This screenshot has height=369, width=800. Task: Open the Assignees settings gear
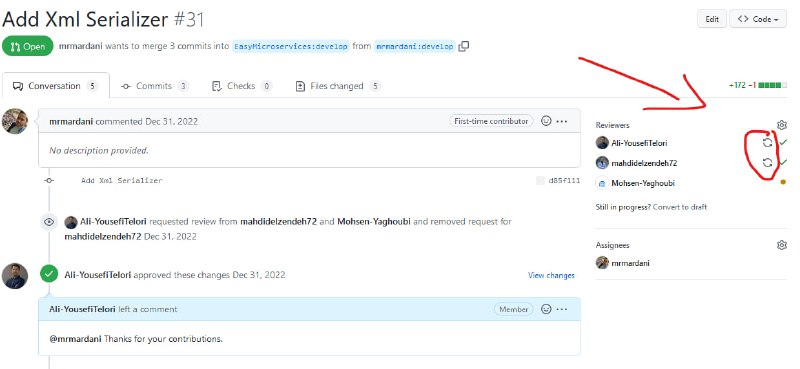pyautogui.click(x=782, y=245)
